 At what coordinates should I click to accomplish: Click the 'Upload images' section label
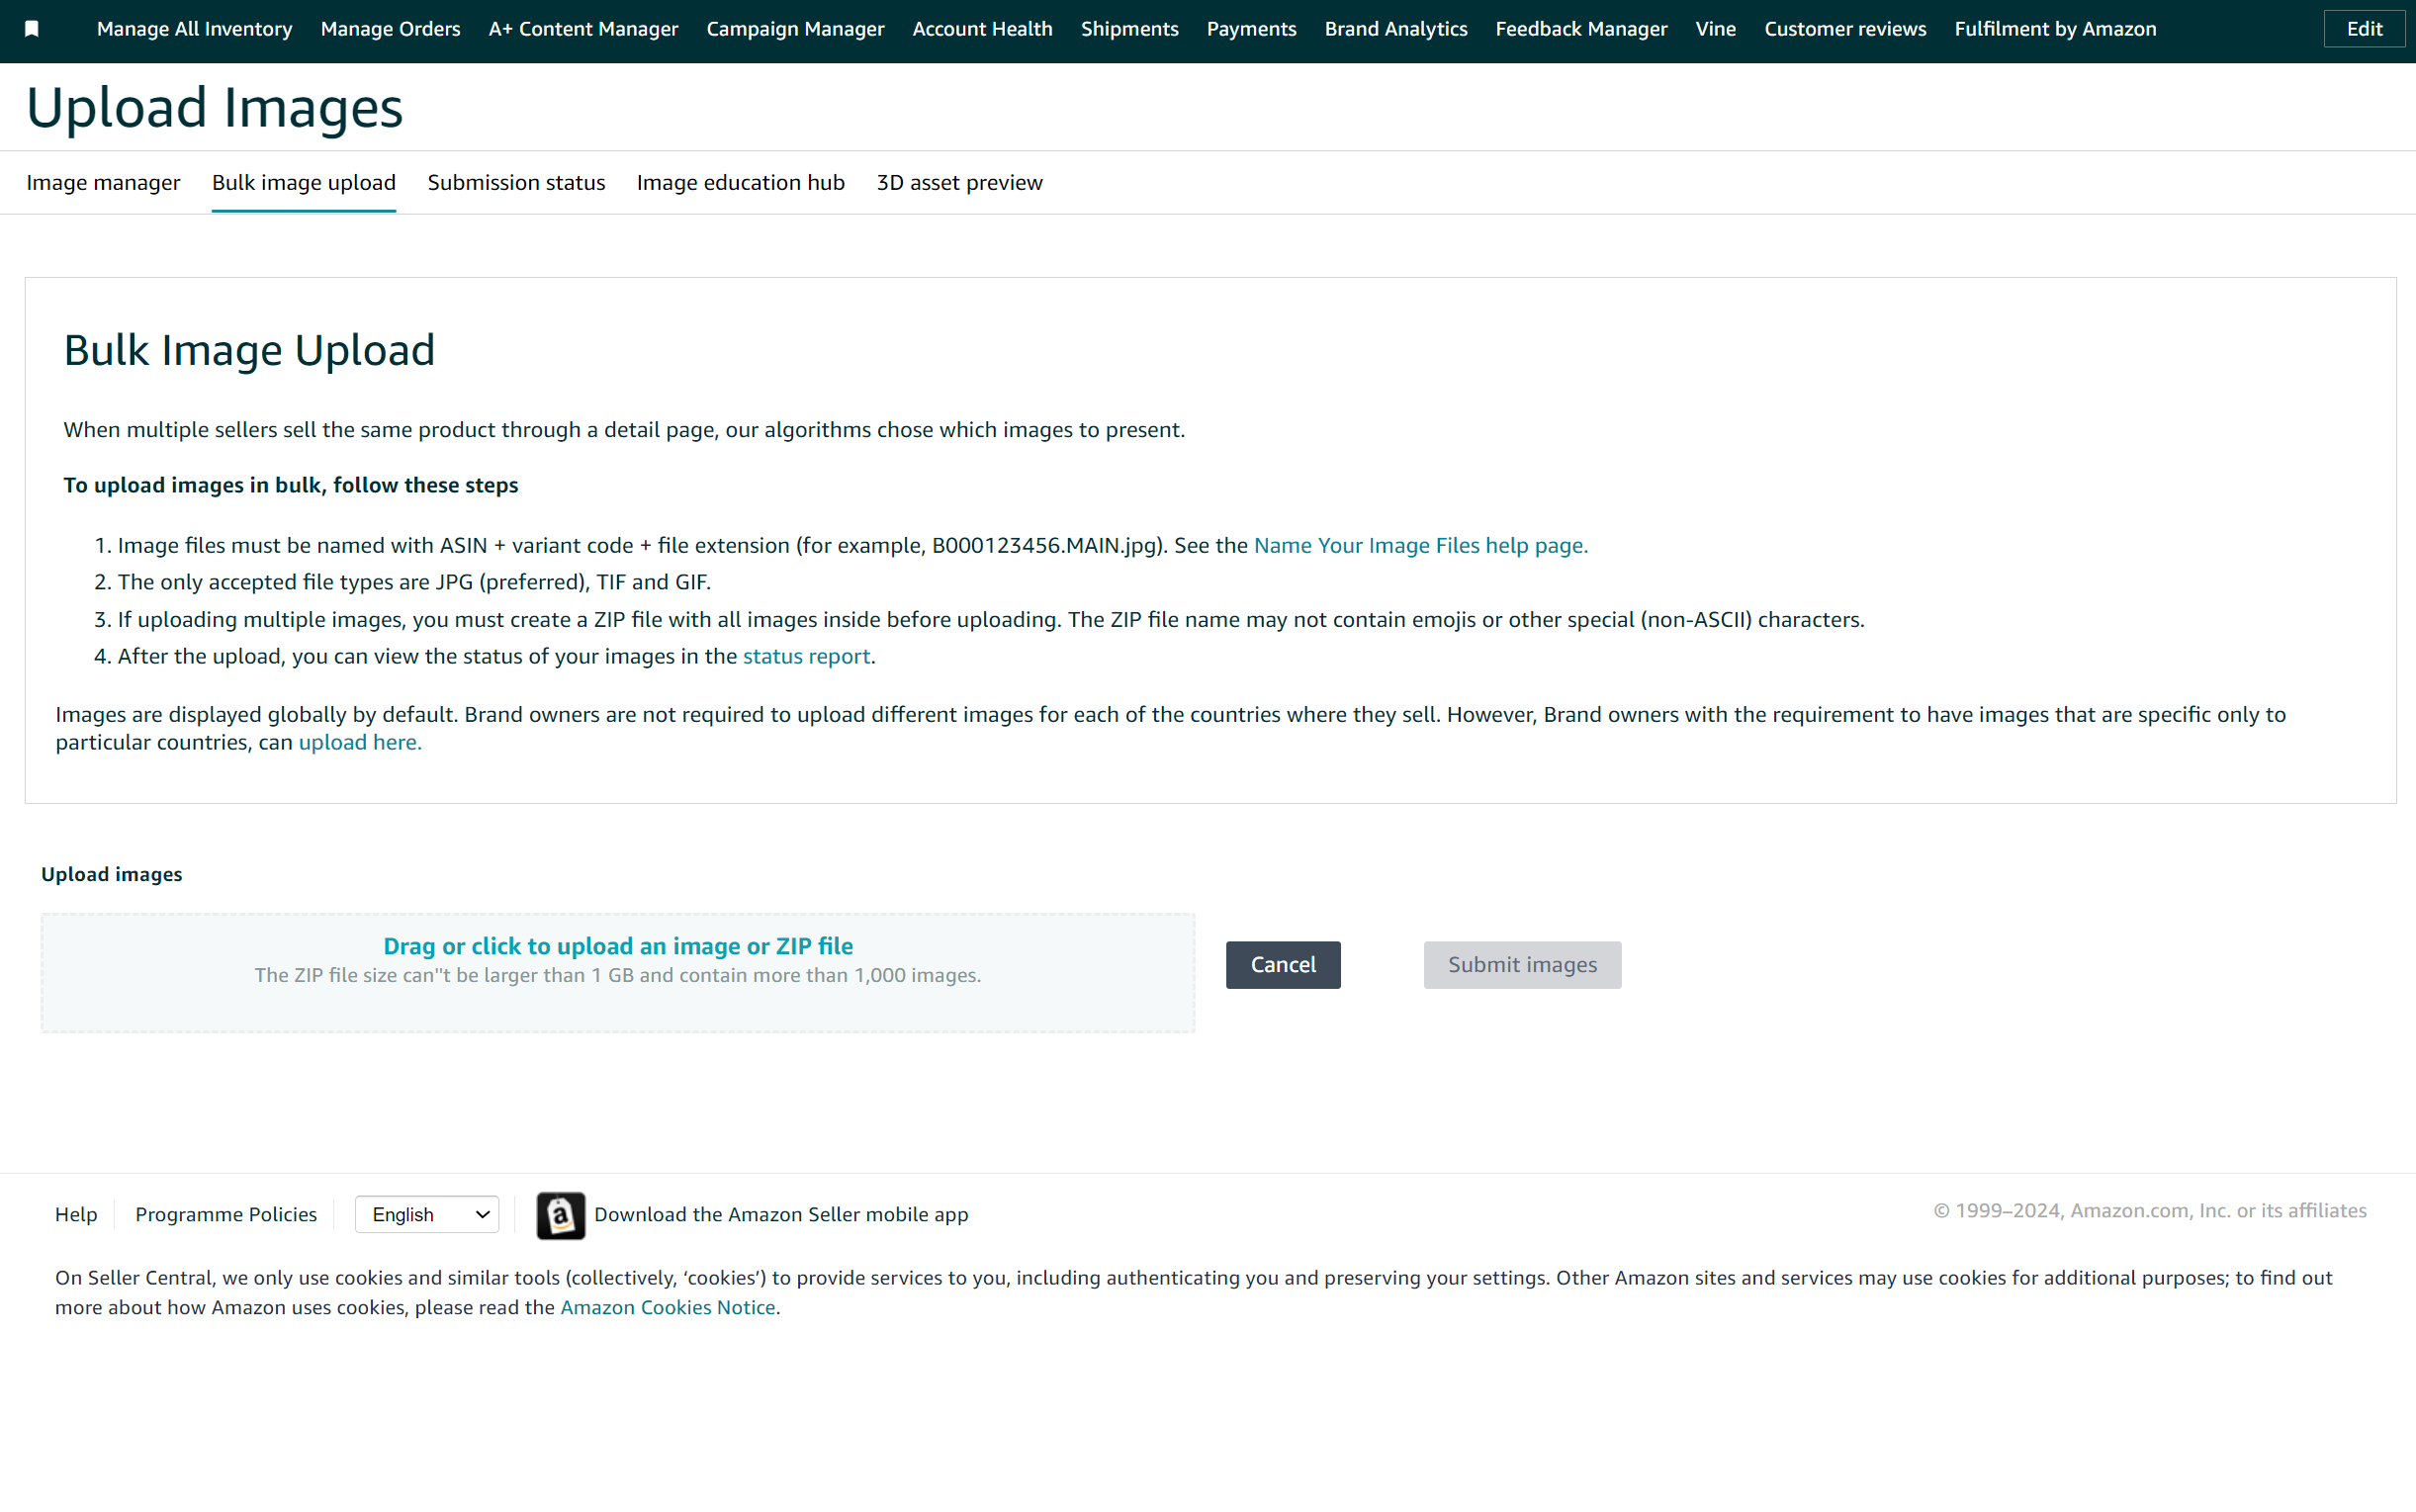coord(111,875)
